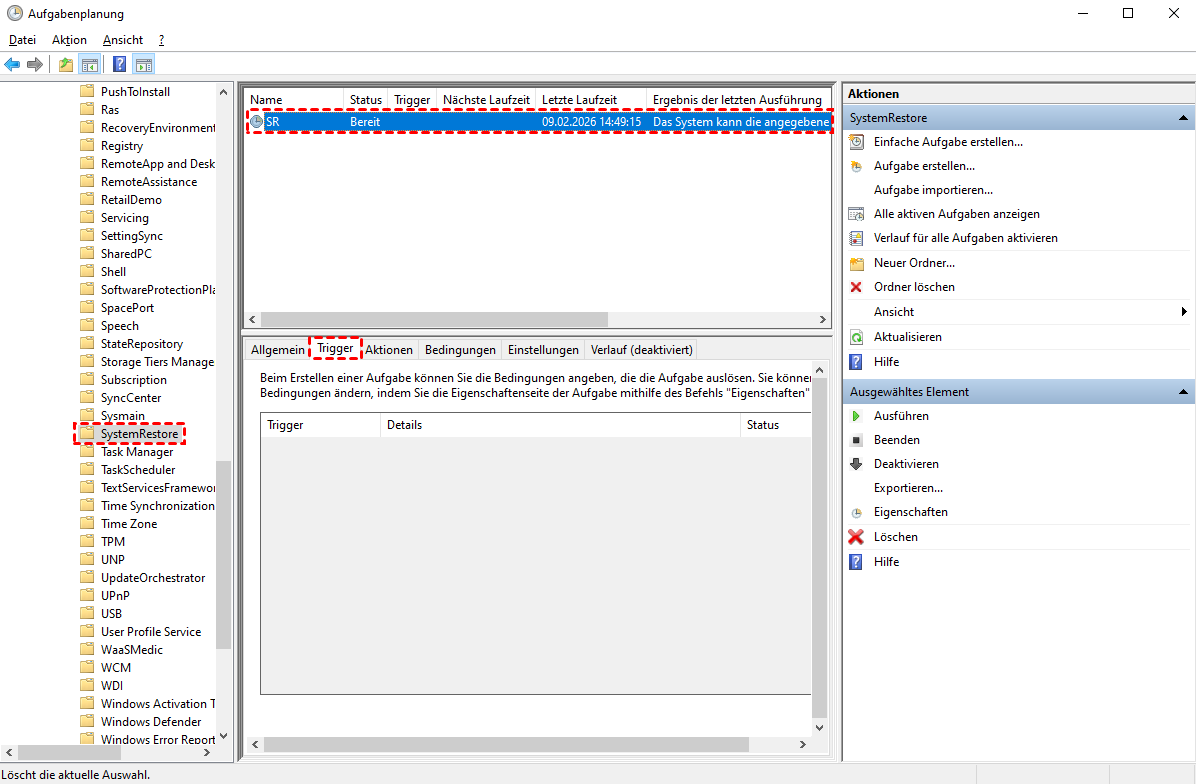Sort by Letzte Laufzeit column header
This screenshot has width=1196, height=784.
coord(579,100)
